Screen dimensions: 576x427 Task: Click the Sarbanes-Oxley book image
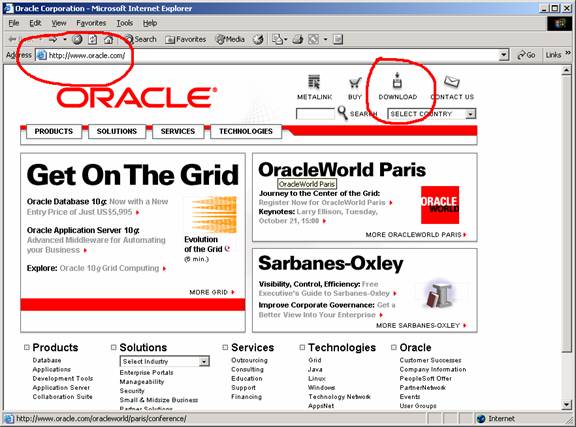coord(440,294)
